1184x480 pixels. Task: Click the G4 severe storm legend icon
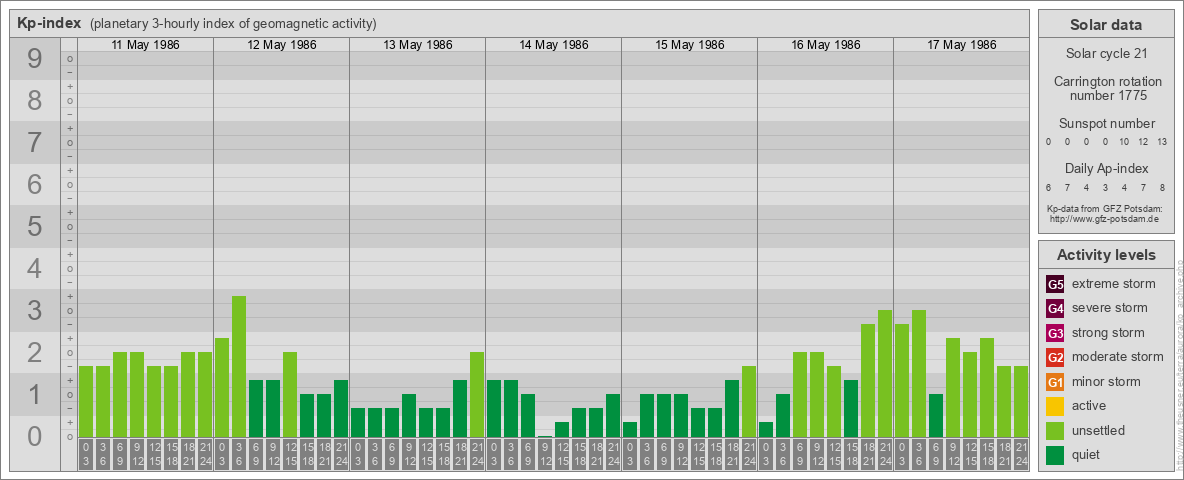[x=1055, y=308]
